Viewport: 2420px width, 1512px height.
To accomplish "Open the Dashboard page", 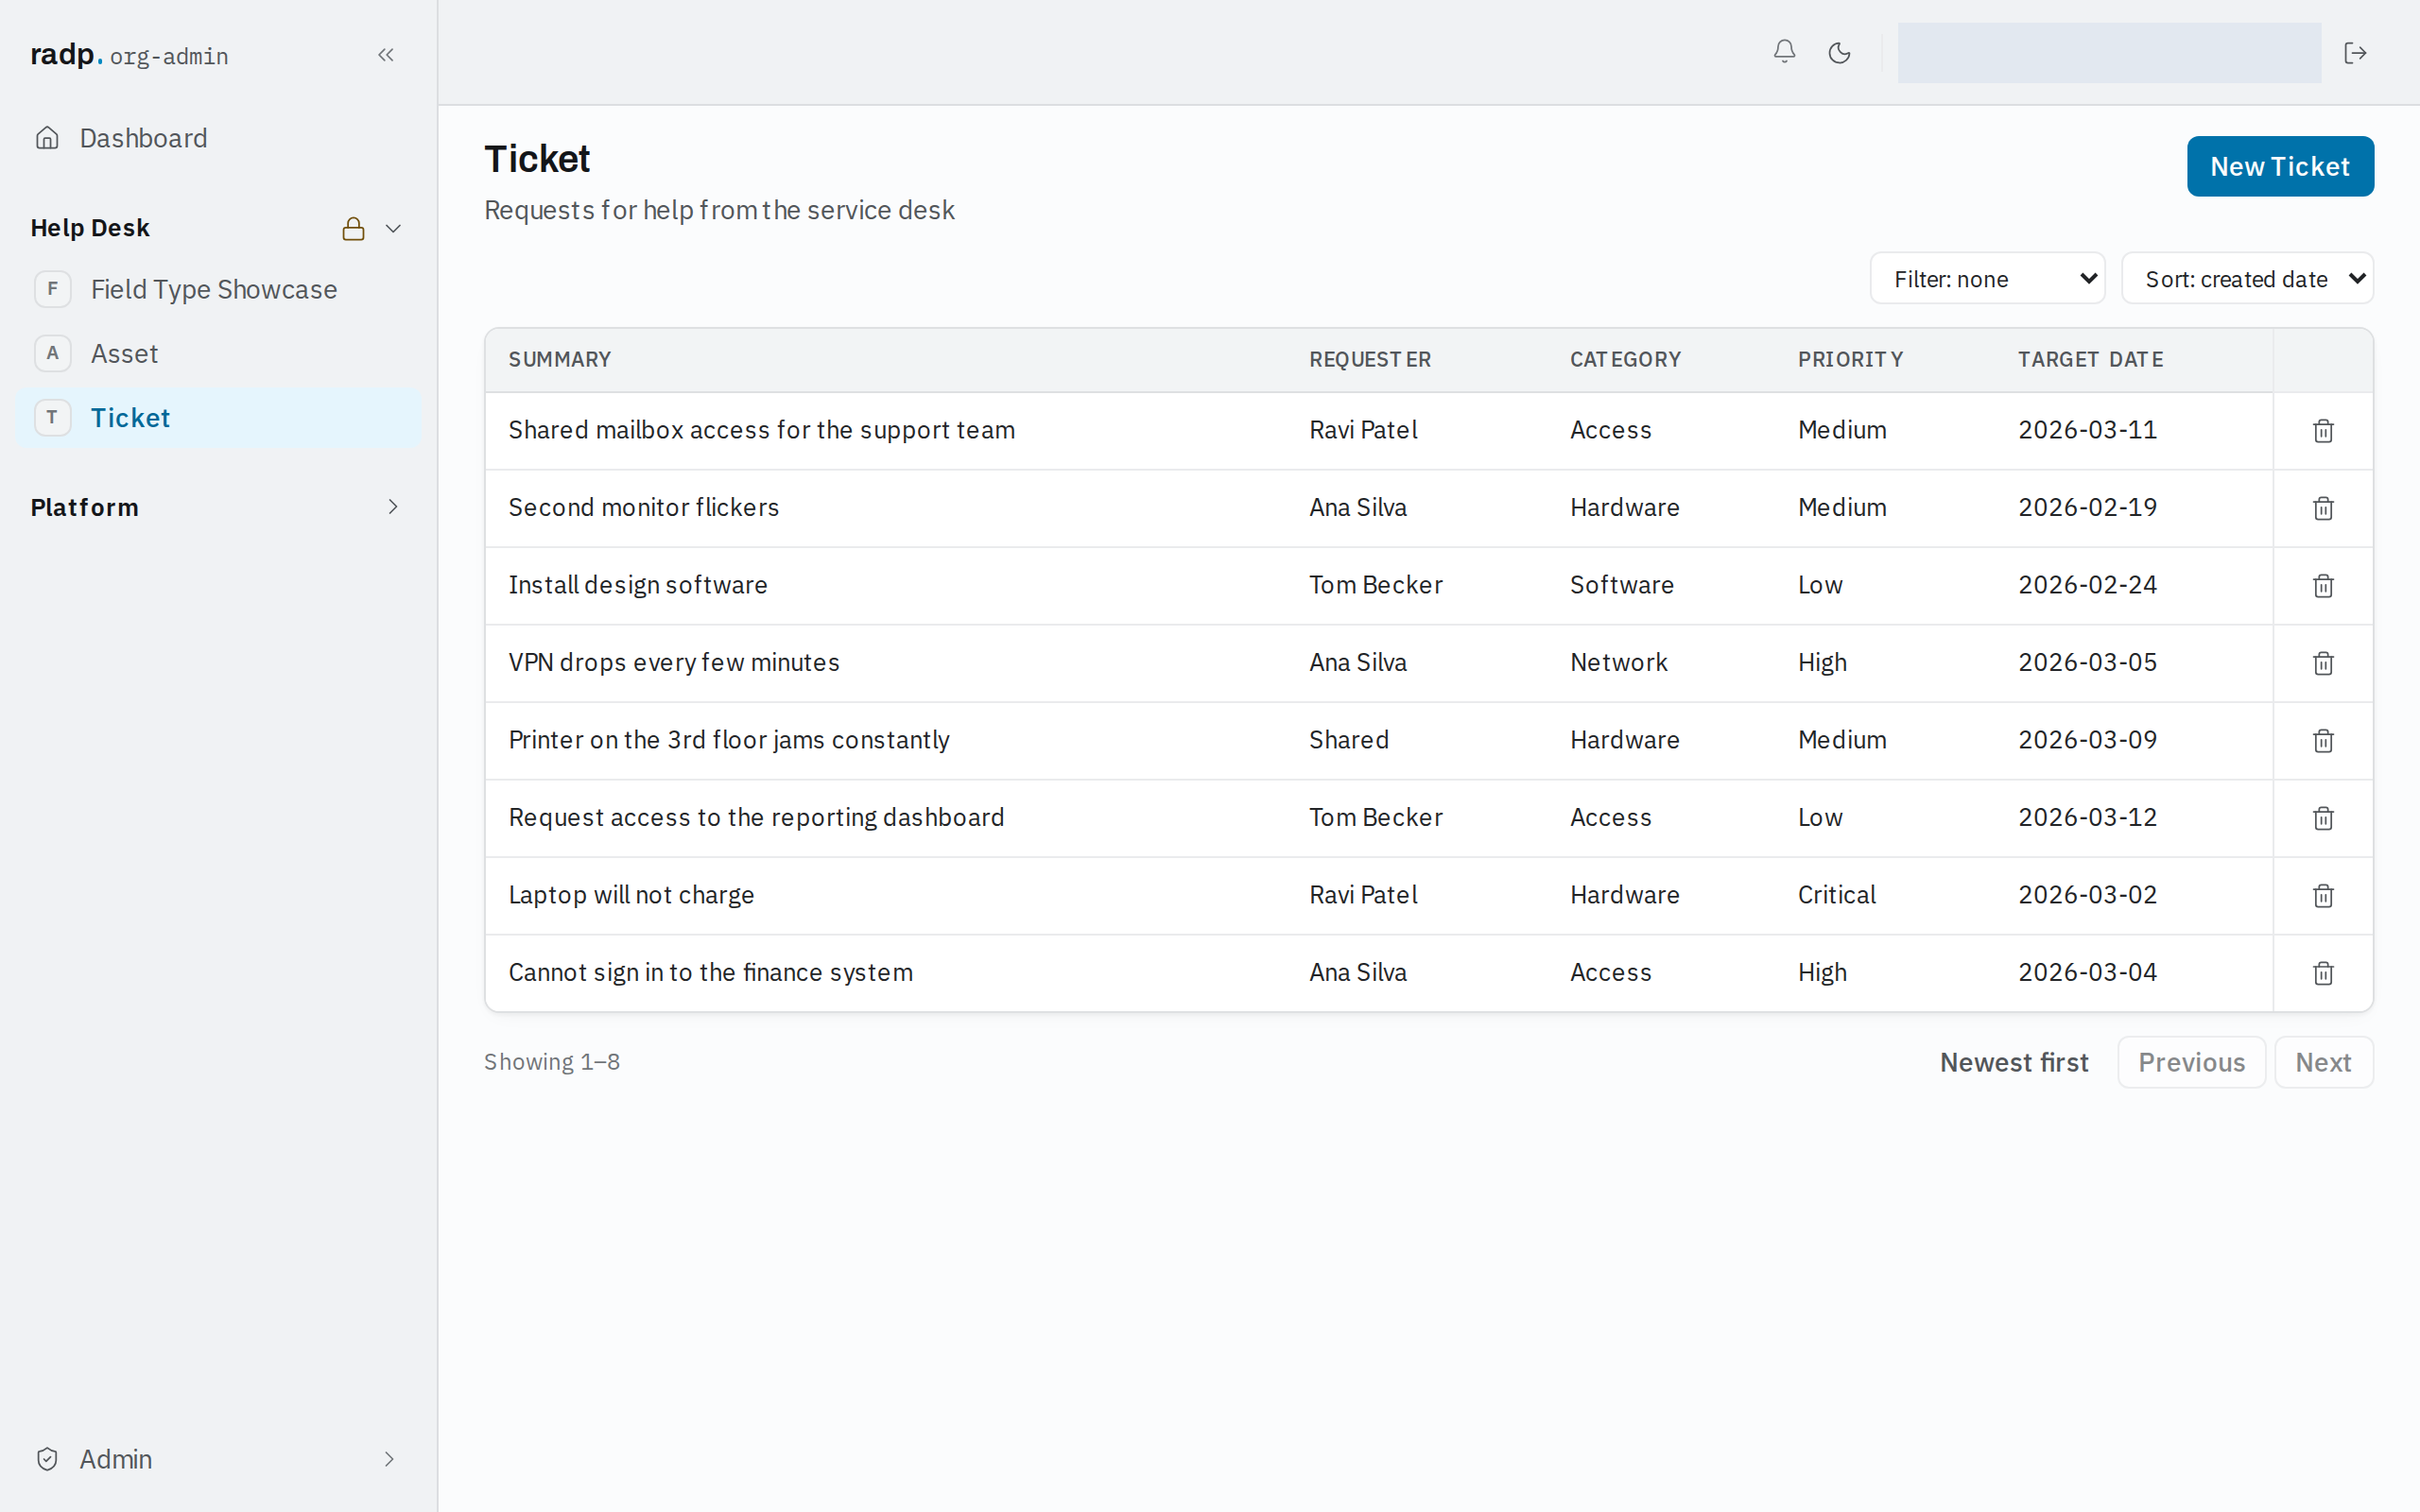I will (217, 138).
